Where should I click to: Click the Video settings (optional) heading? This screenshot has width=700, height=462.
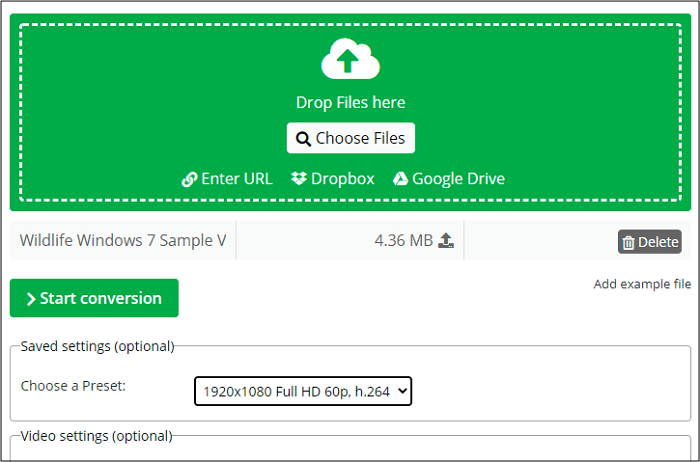96,436
